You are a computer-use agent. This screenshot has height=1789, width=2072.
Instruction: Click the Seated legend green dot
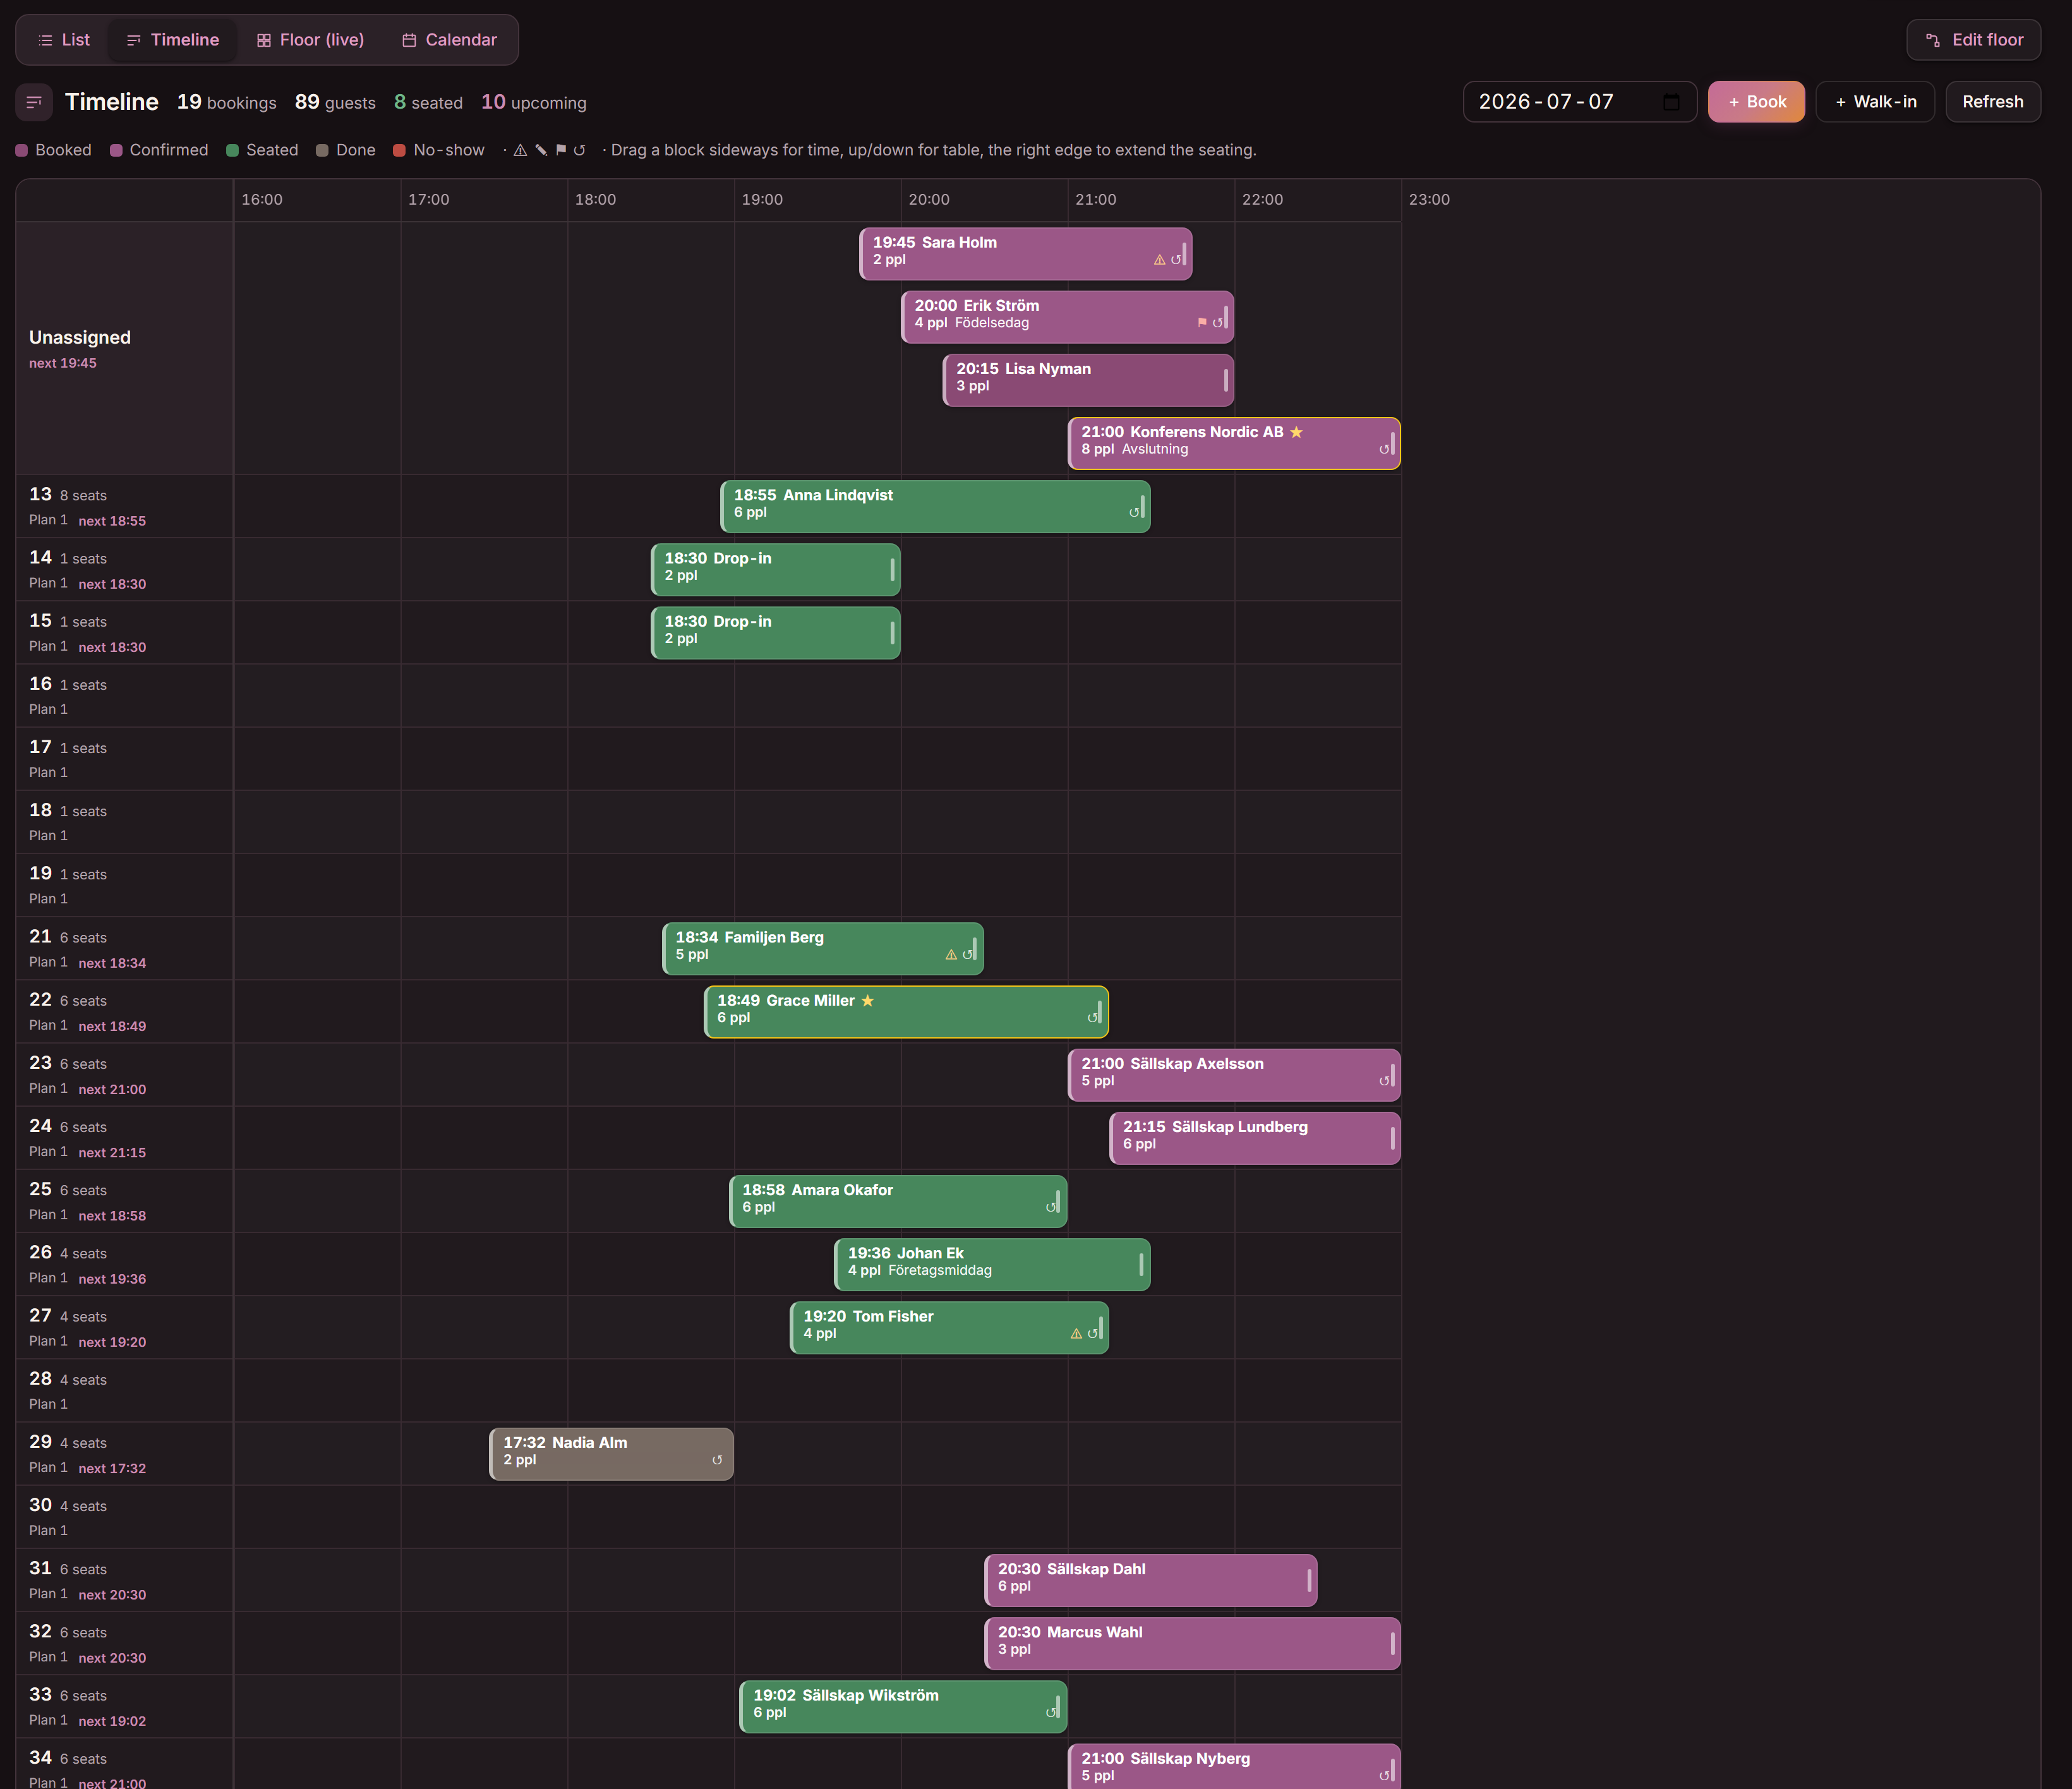(x=232, y=150)
